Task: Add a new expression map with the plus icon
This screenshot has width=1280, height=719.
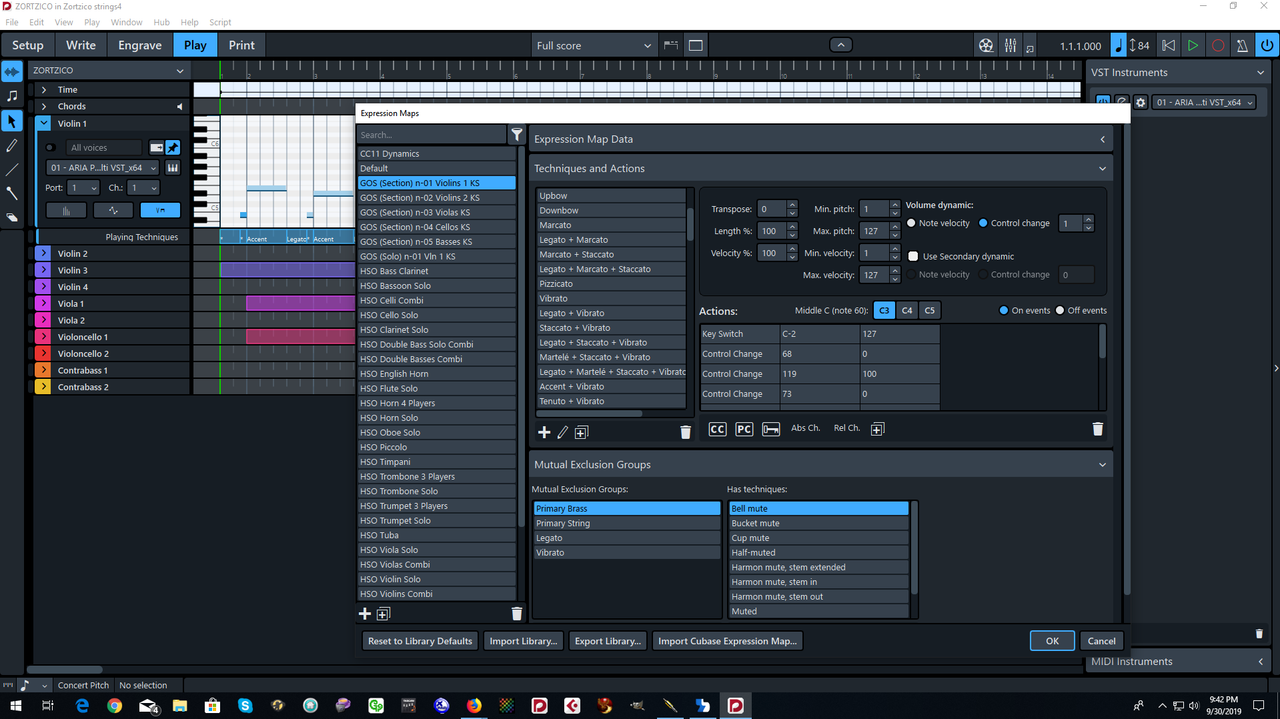Action: (365, 613)
